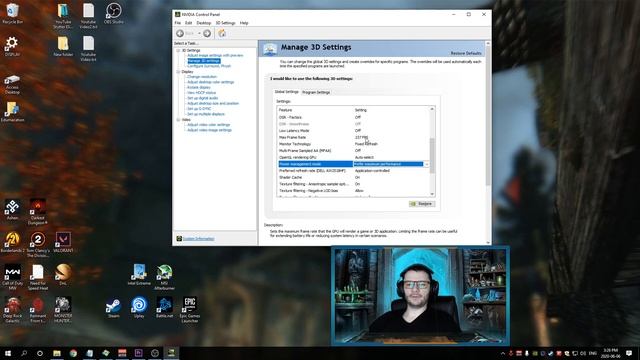Open the Desktop menu
Screen dimensions: 640x360
click(x=204, y=23)
